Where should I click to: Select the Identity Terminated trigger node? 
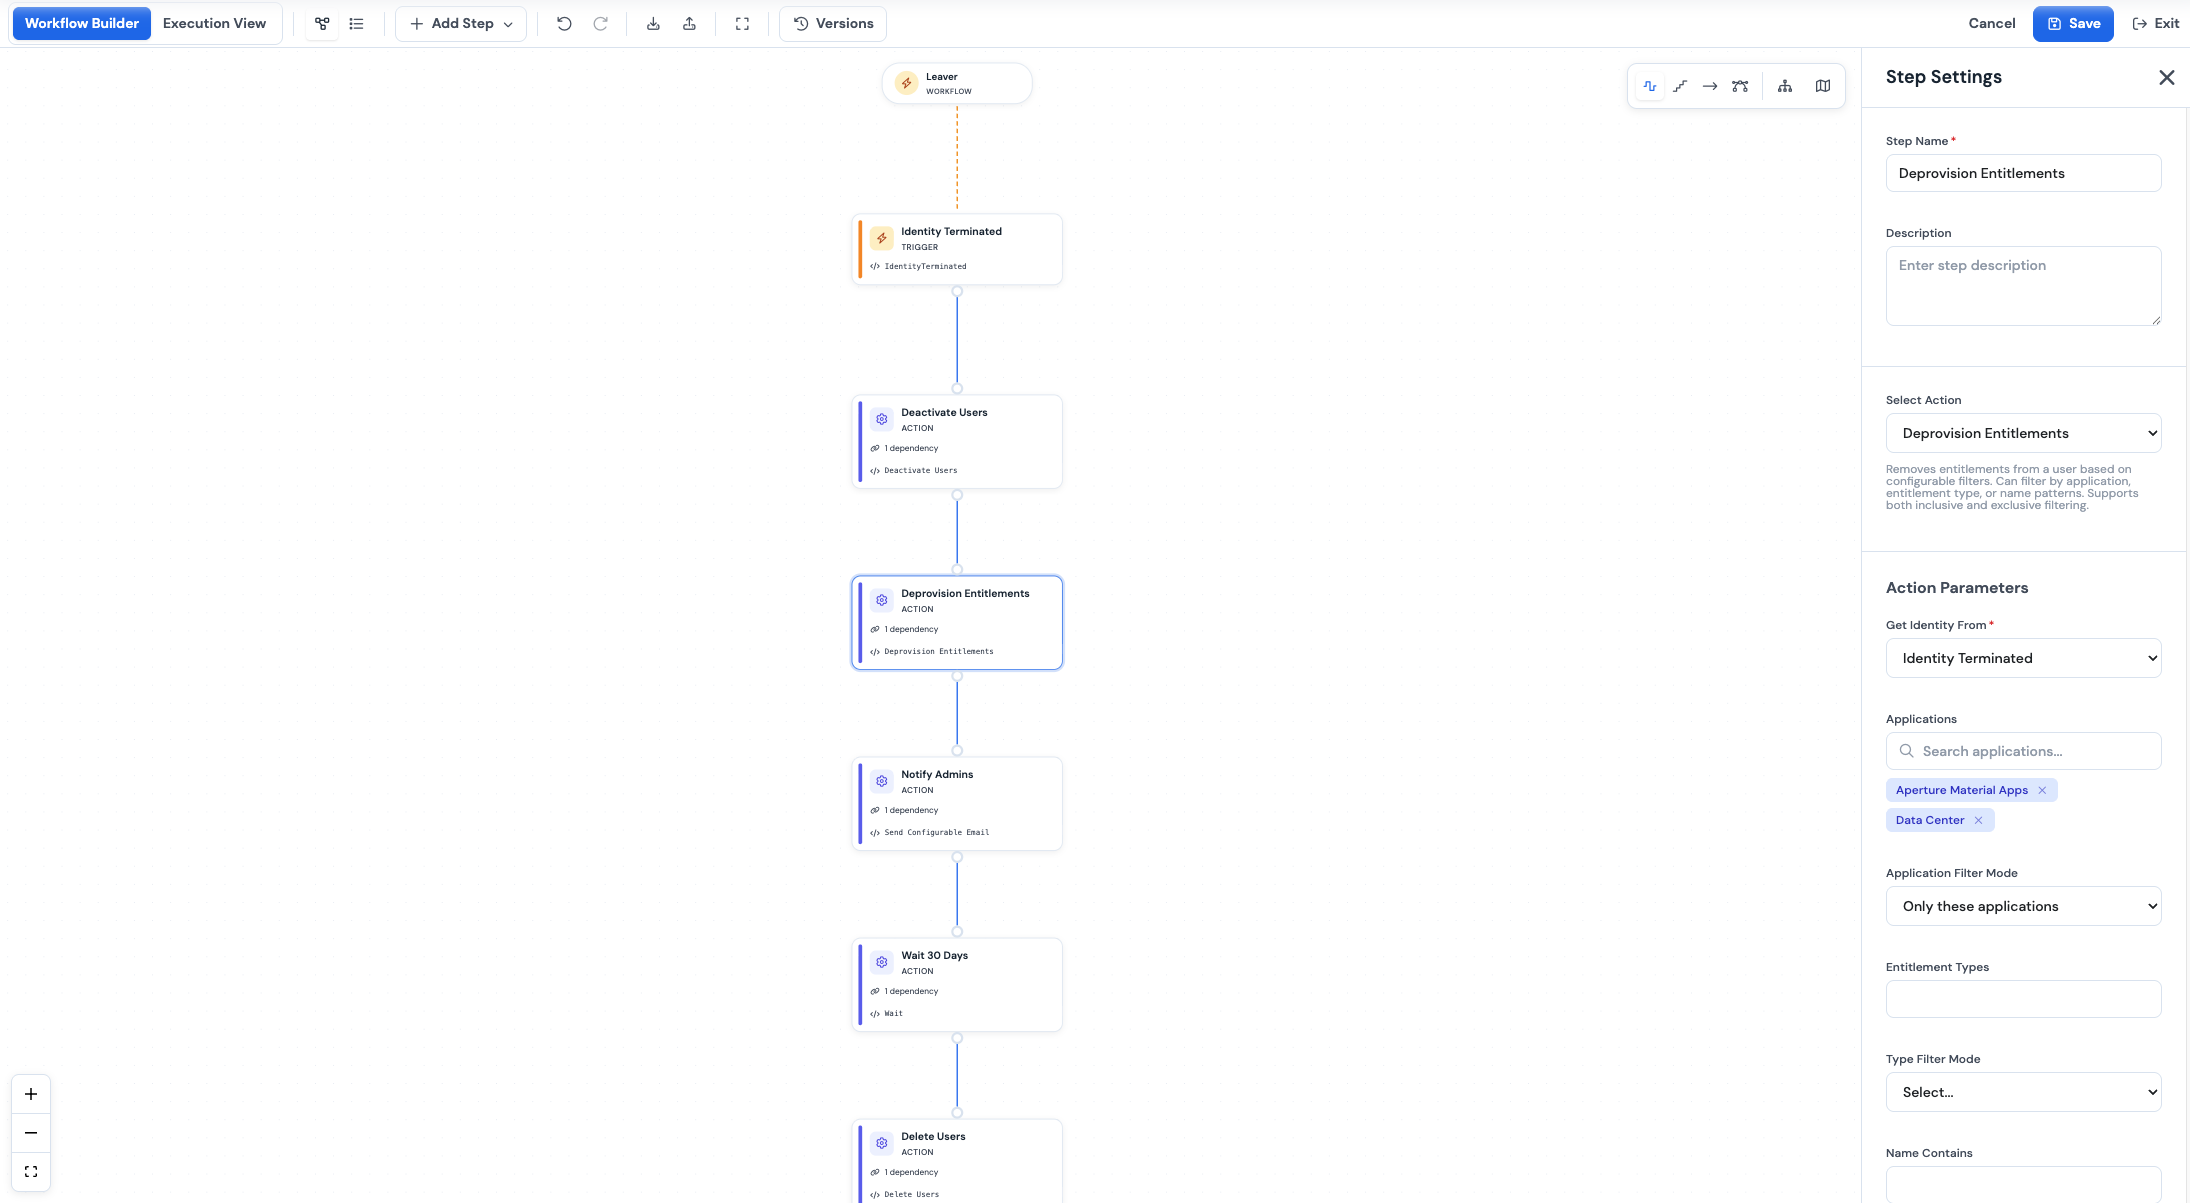point(957,249)
